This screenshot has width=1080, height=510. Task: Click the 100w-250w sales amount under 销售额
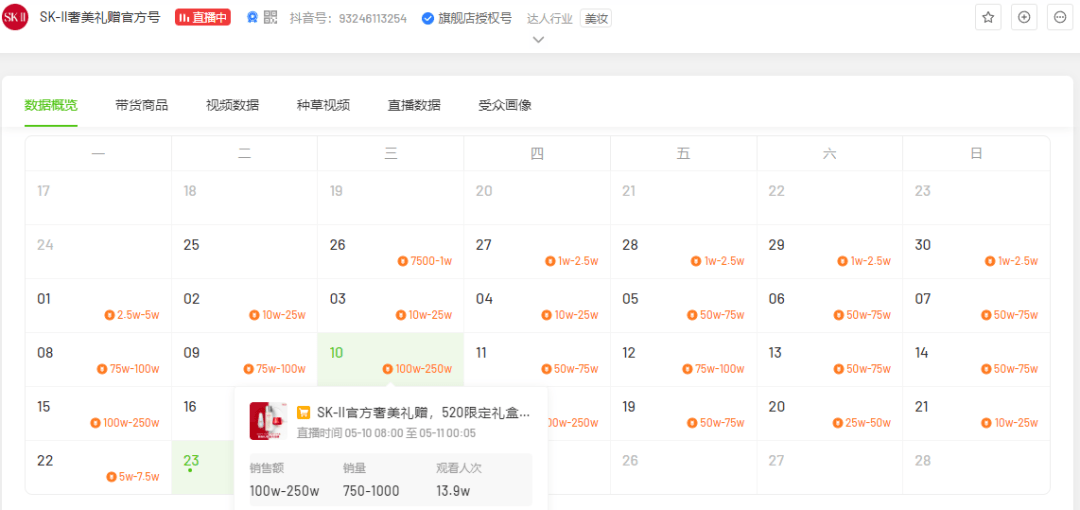(x=284, y=491)
